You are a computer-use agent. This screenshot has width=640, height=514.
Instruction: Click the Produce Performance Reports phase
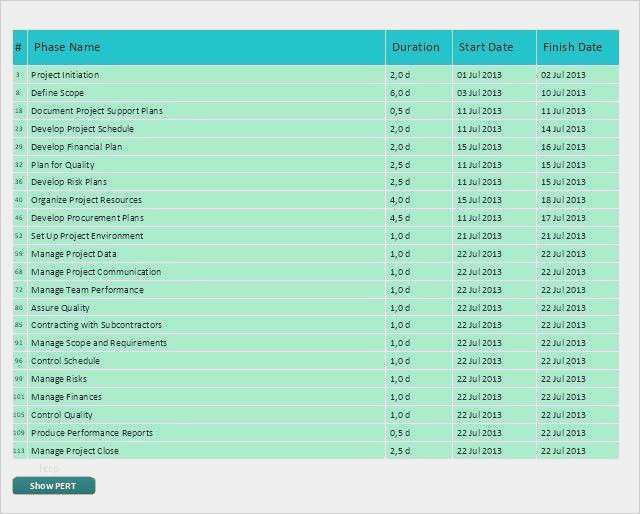92,433
